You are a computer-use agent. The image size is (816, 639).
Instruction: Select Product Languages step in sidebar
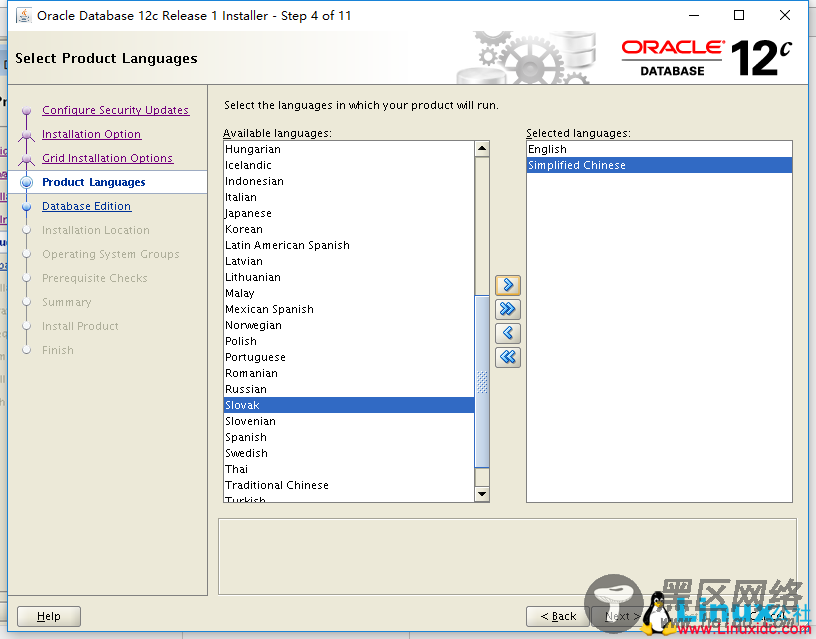94,182
